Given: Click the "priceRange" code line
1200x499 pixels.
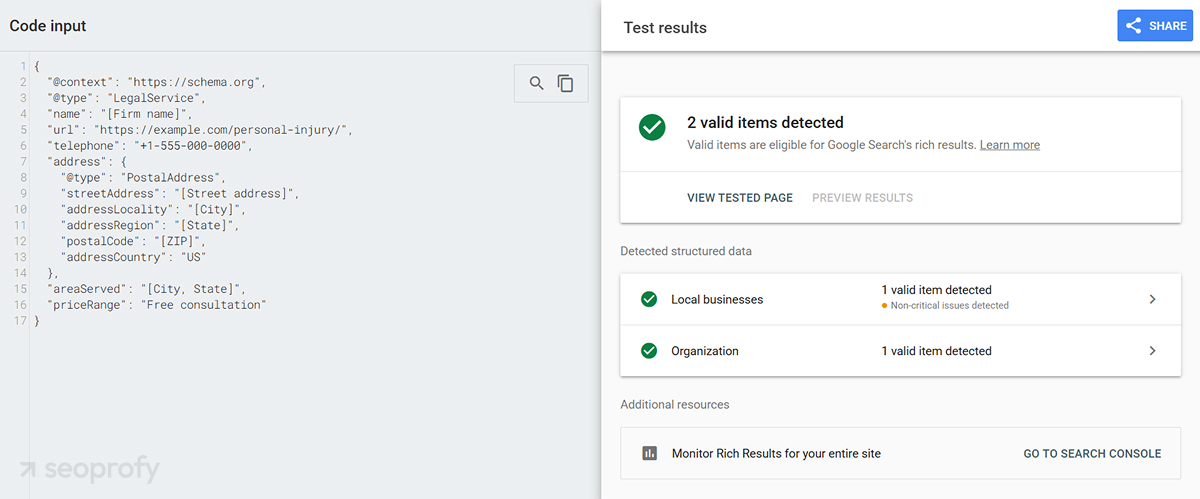Looking at the screenshot, I should pyautogui.click(x=156, y=304).
